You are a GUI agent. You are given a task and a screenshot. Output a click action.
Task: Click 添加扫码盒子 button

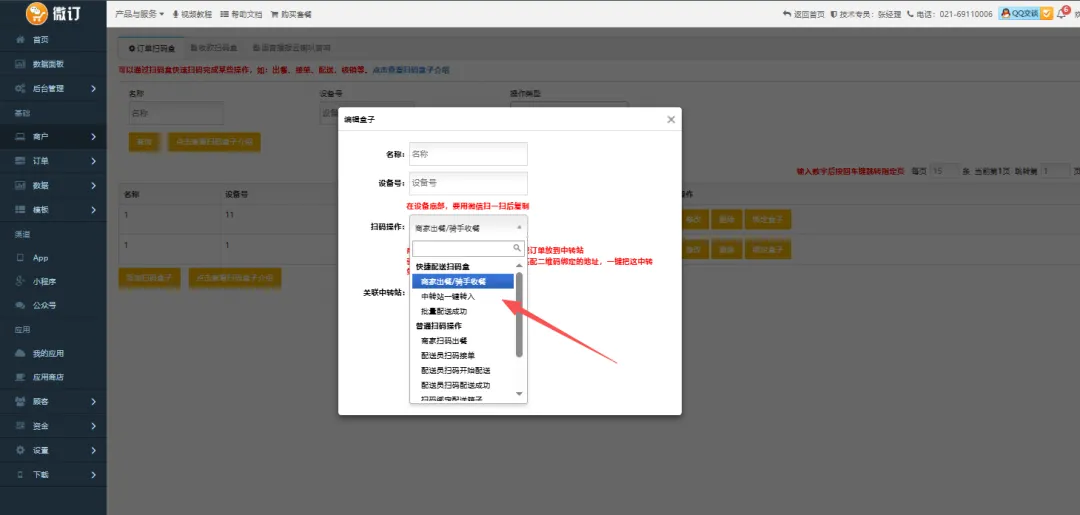(149, 278)
